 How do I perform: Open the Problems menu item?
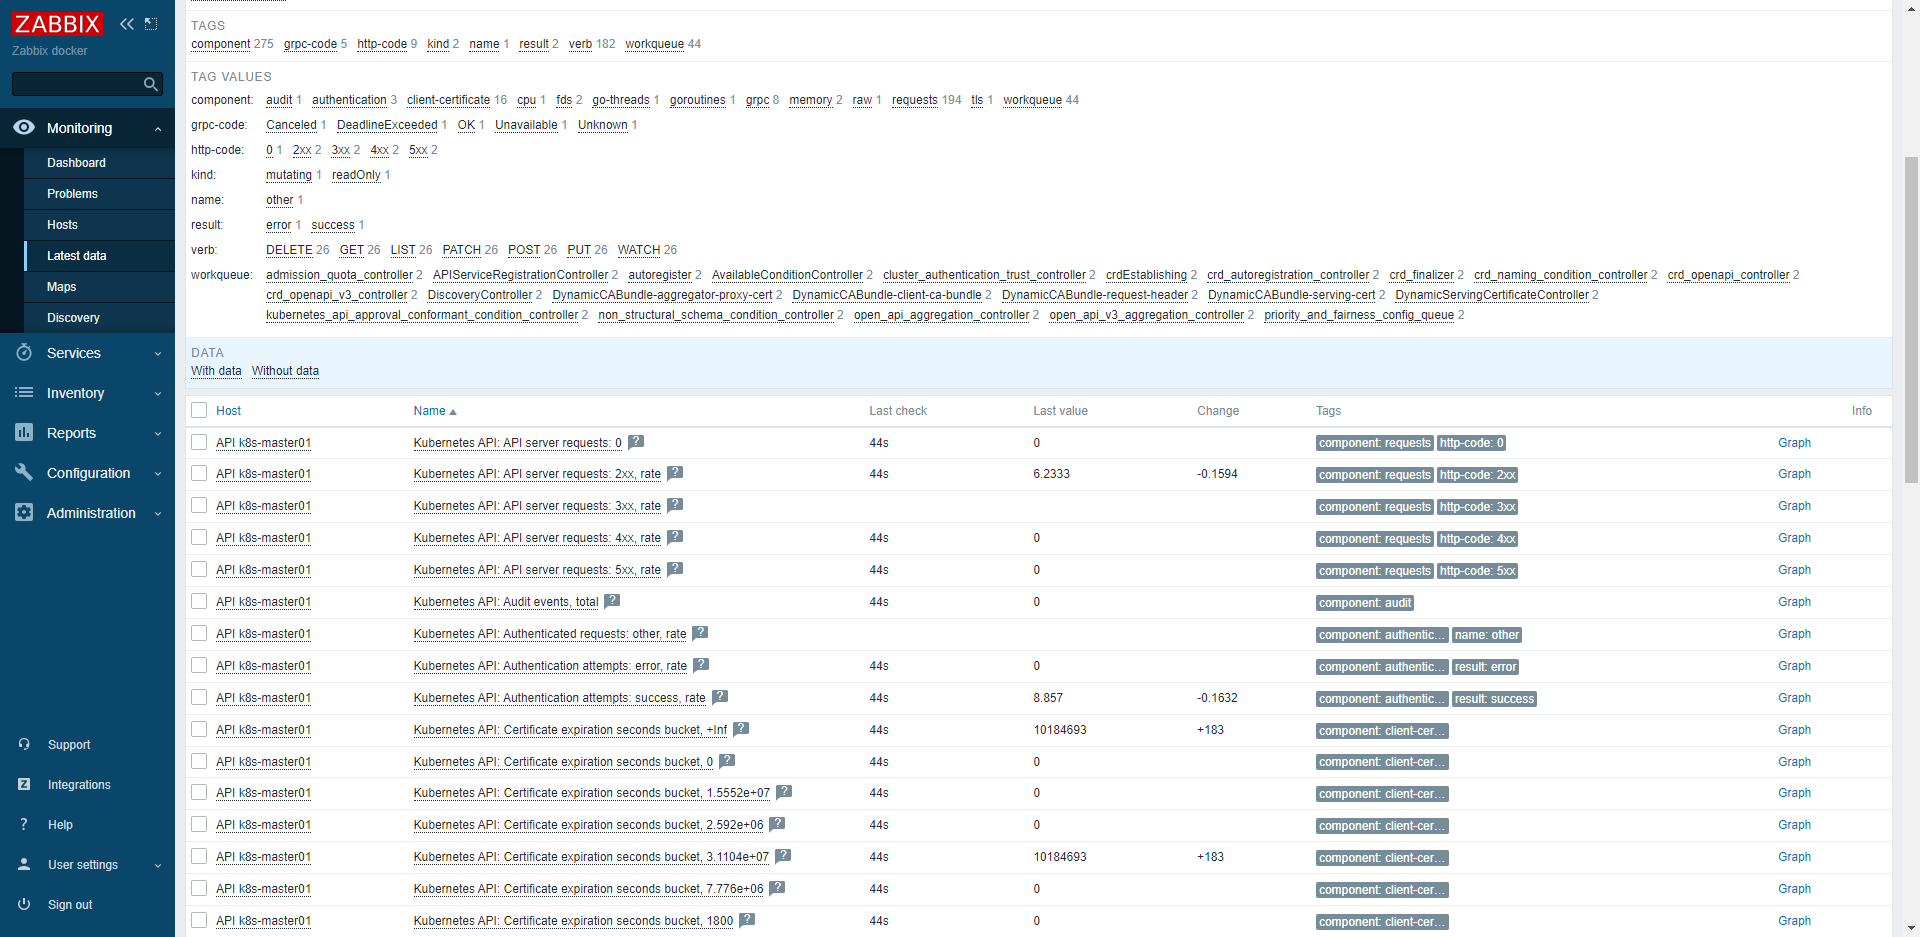[99, 193]
